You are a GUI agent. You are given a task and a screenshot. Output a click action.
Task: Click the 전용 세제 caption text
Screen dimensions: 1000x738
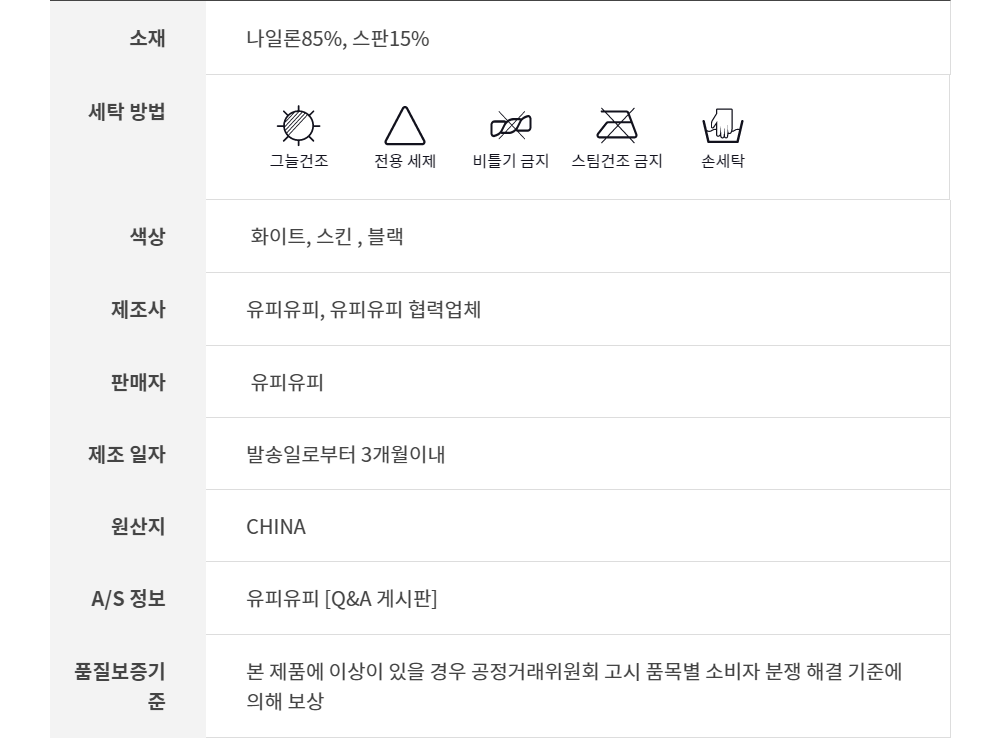(405, 161)
